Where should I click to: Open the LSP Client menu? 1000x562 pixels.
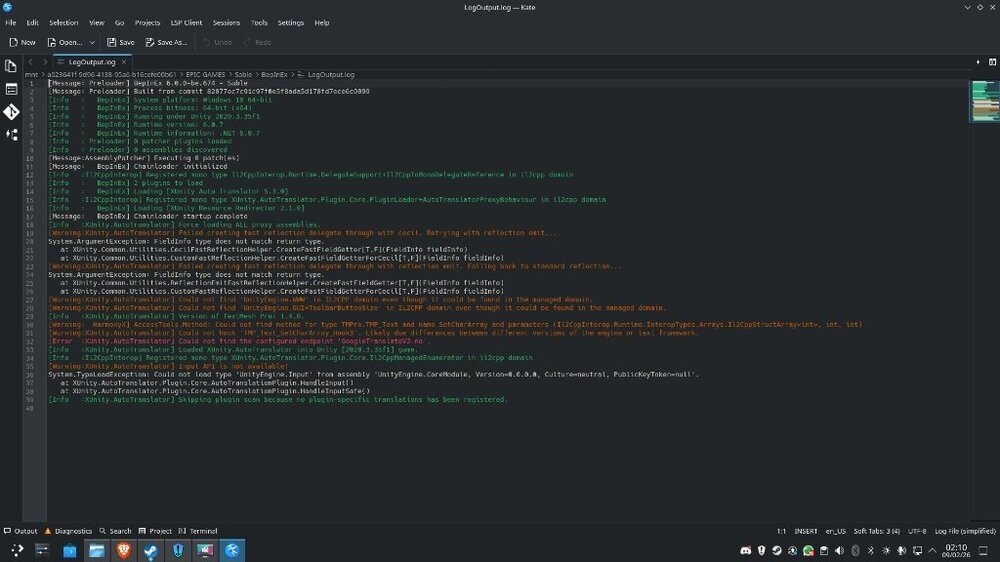click(186, 22)
